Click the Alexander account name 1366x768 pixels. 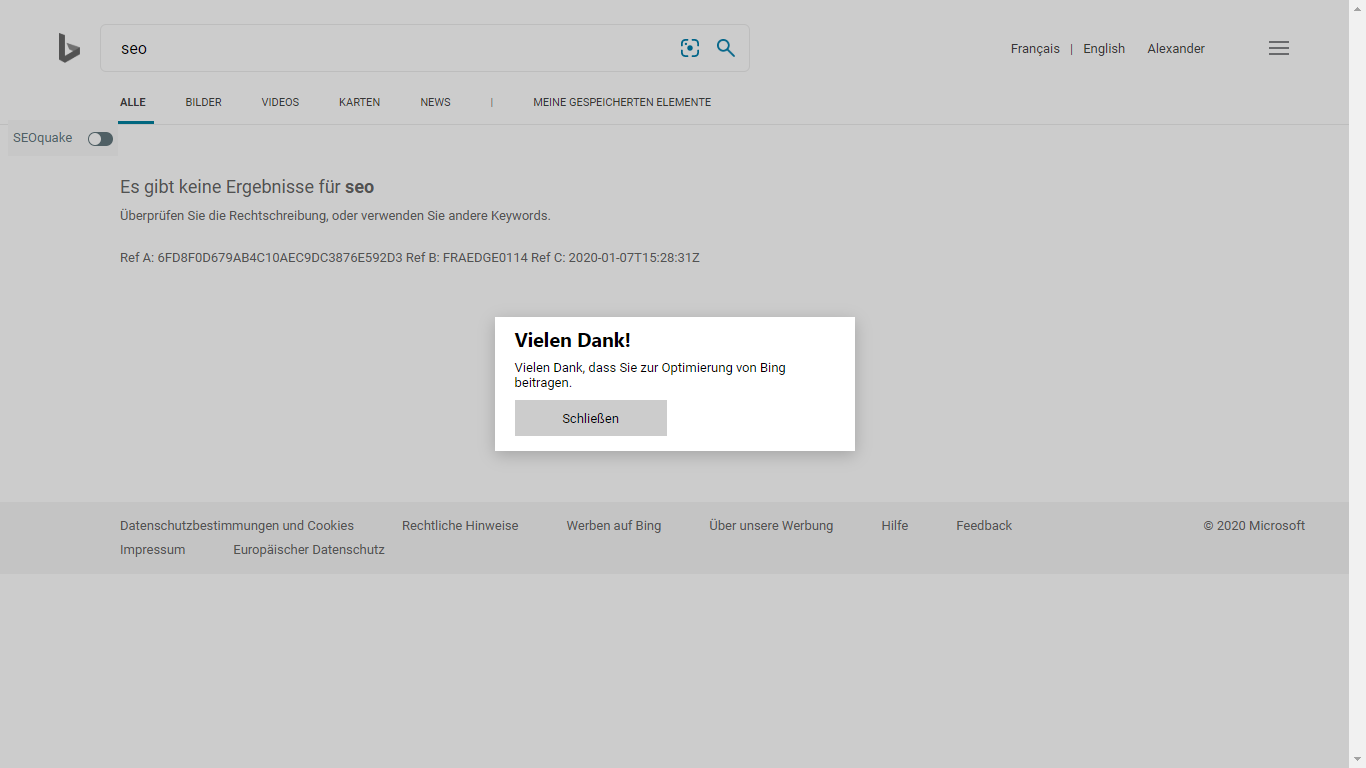tap(1176, 49)
